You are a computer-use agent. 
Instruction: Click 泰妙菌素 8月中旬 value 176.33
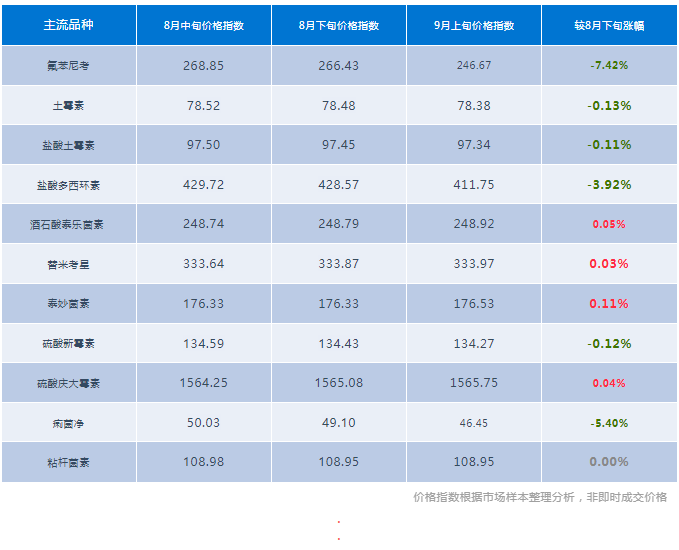click(x=204, y=303)
